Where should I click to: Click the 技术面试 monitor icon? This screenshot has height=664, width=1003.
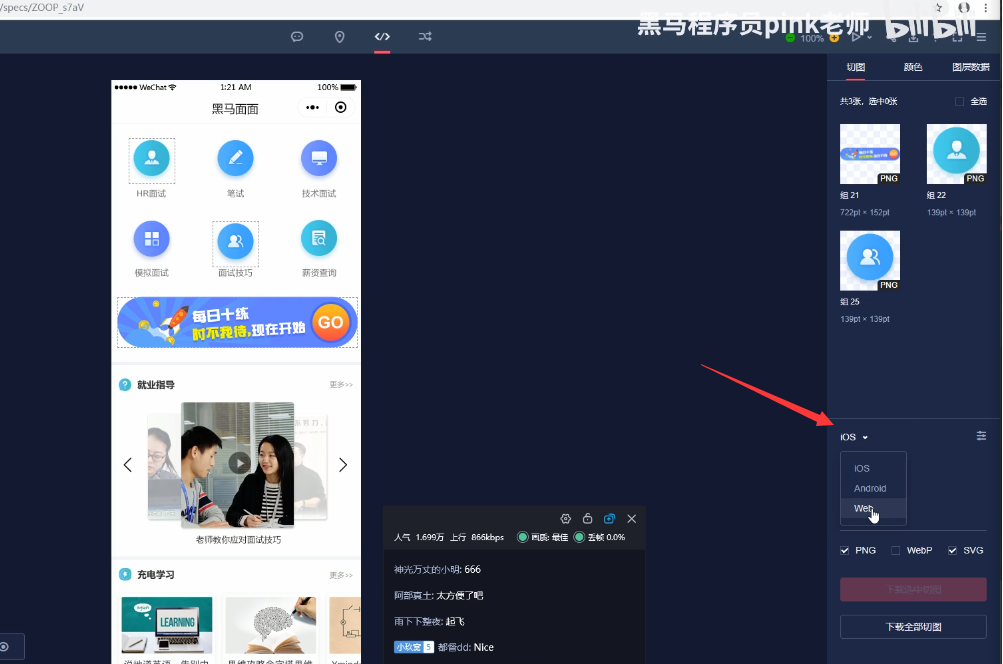(319, 158)
